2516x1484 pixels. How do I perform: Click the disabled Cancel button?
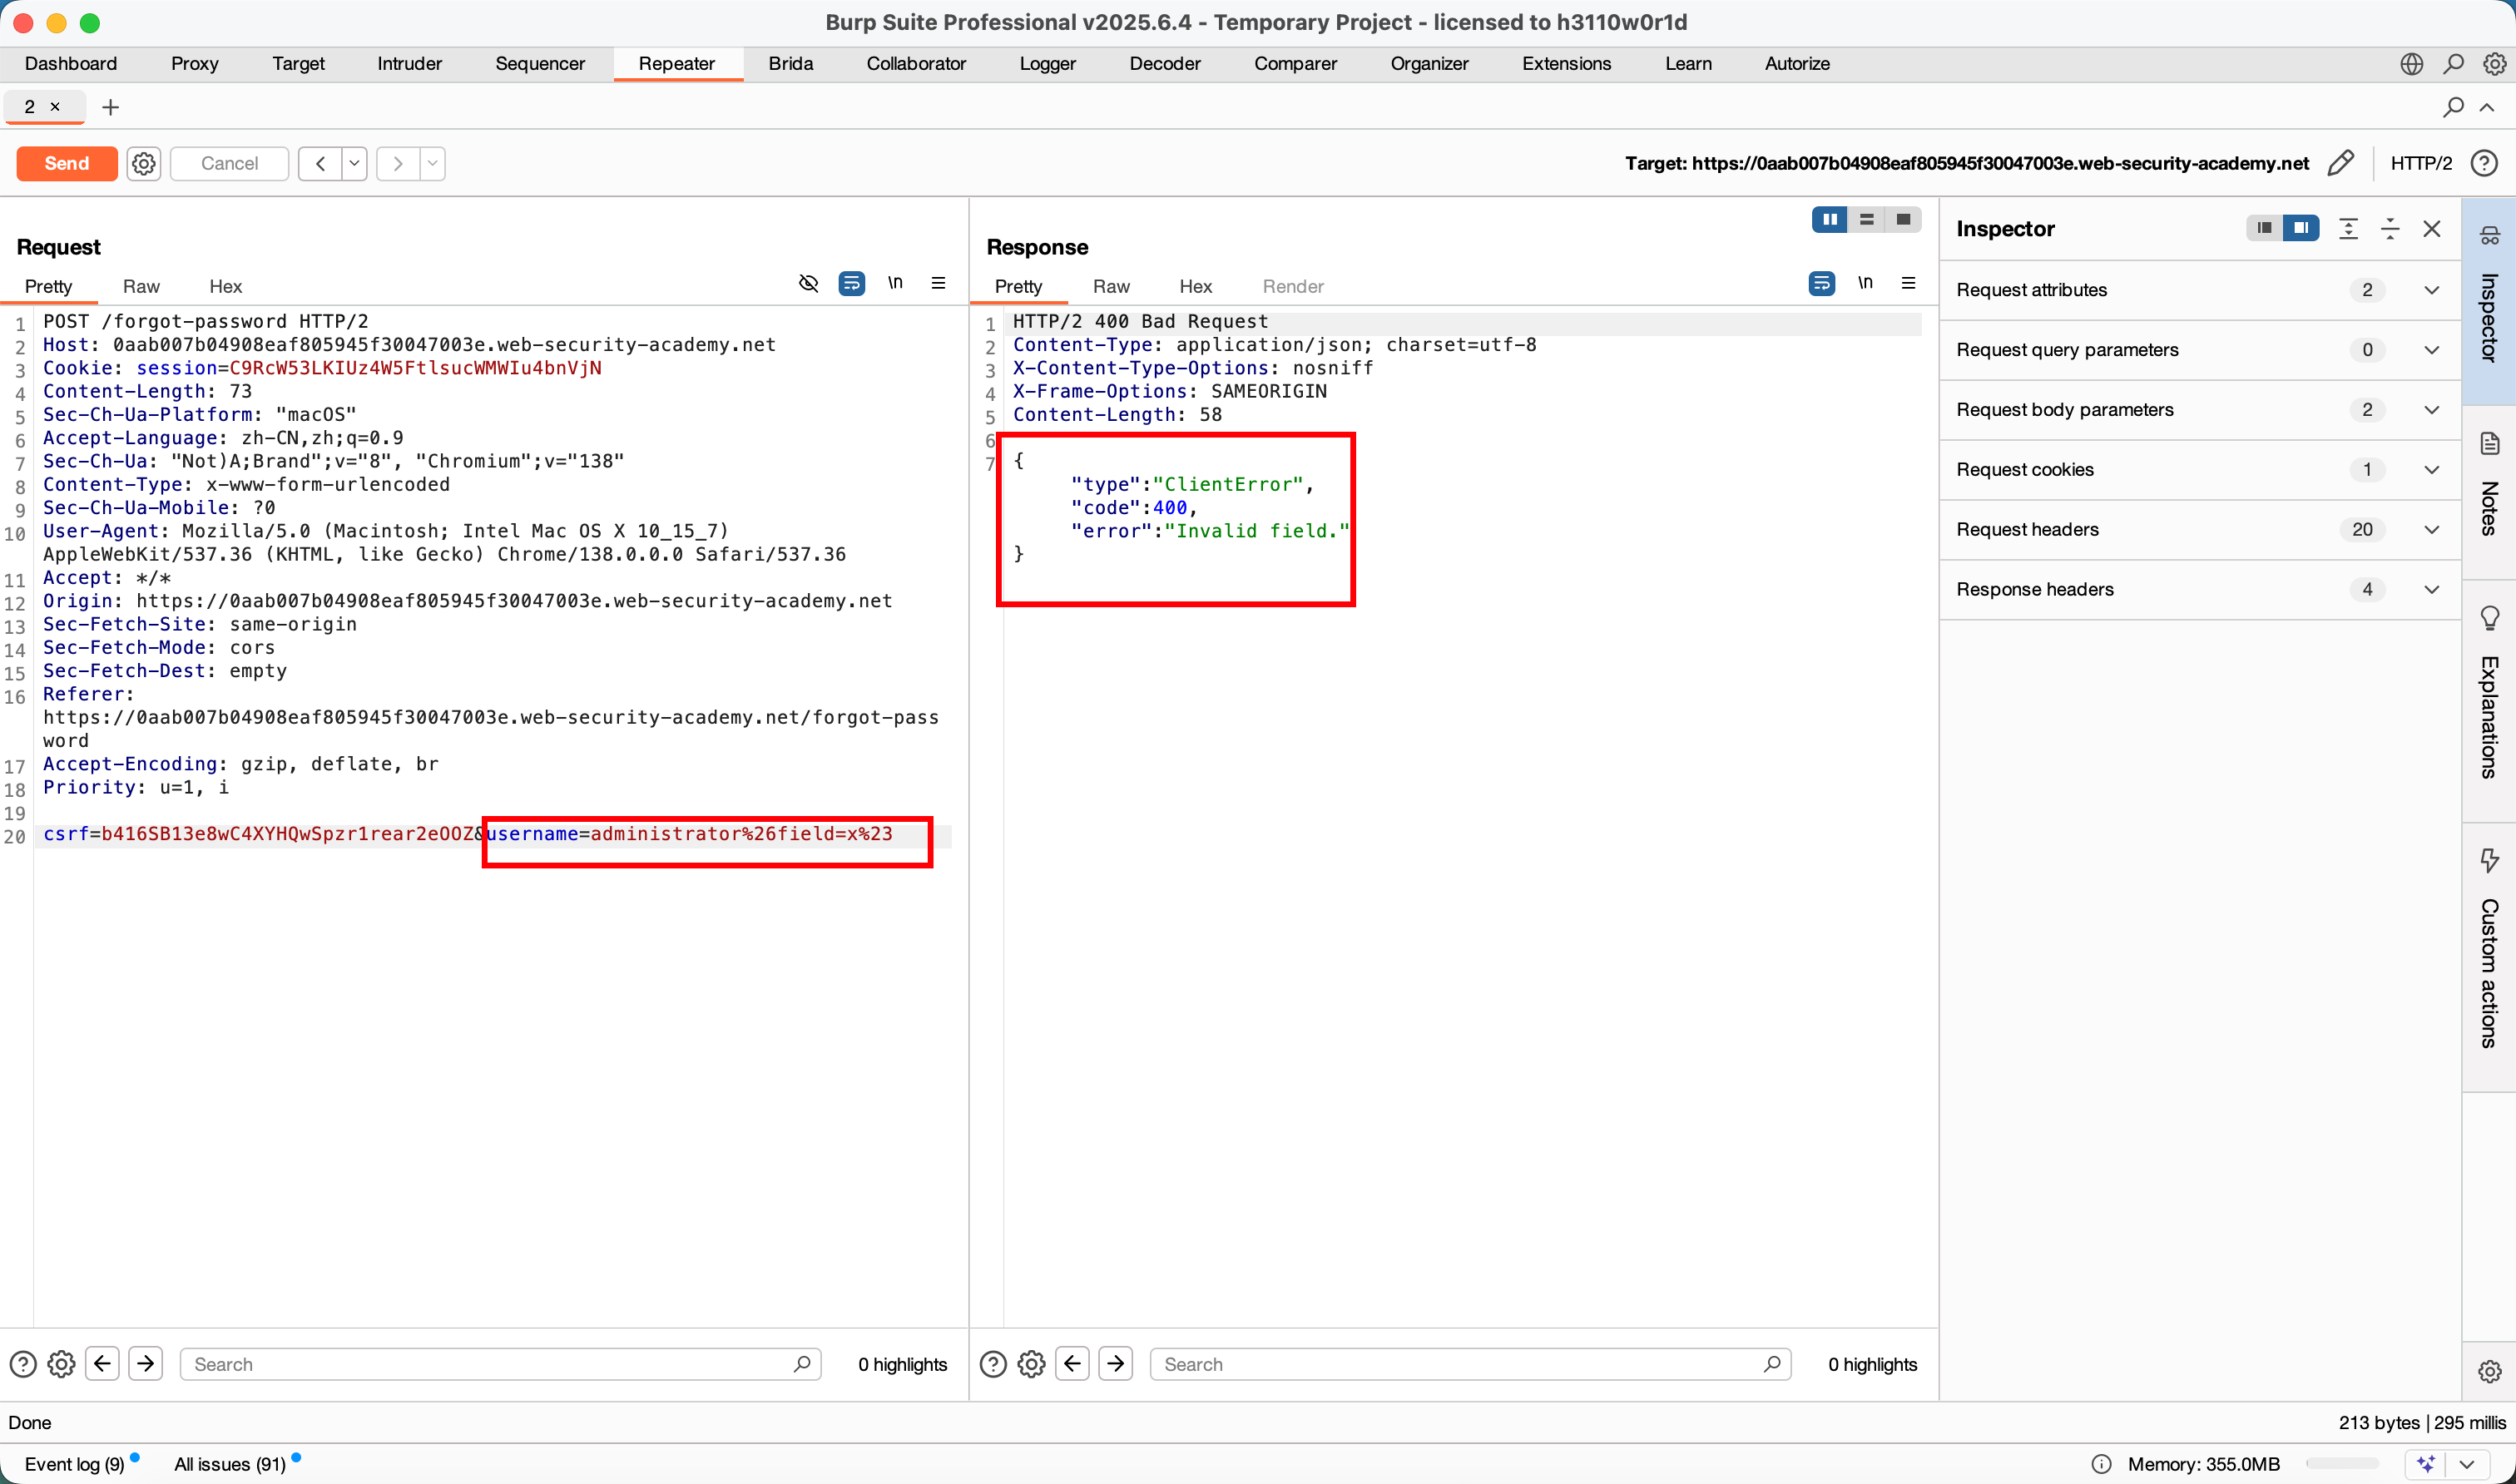(229, 163)
